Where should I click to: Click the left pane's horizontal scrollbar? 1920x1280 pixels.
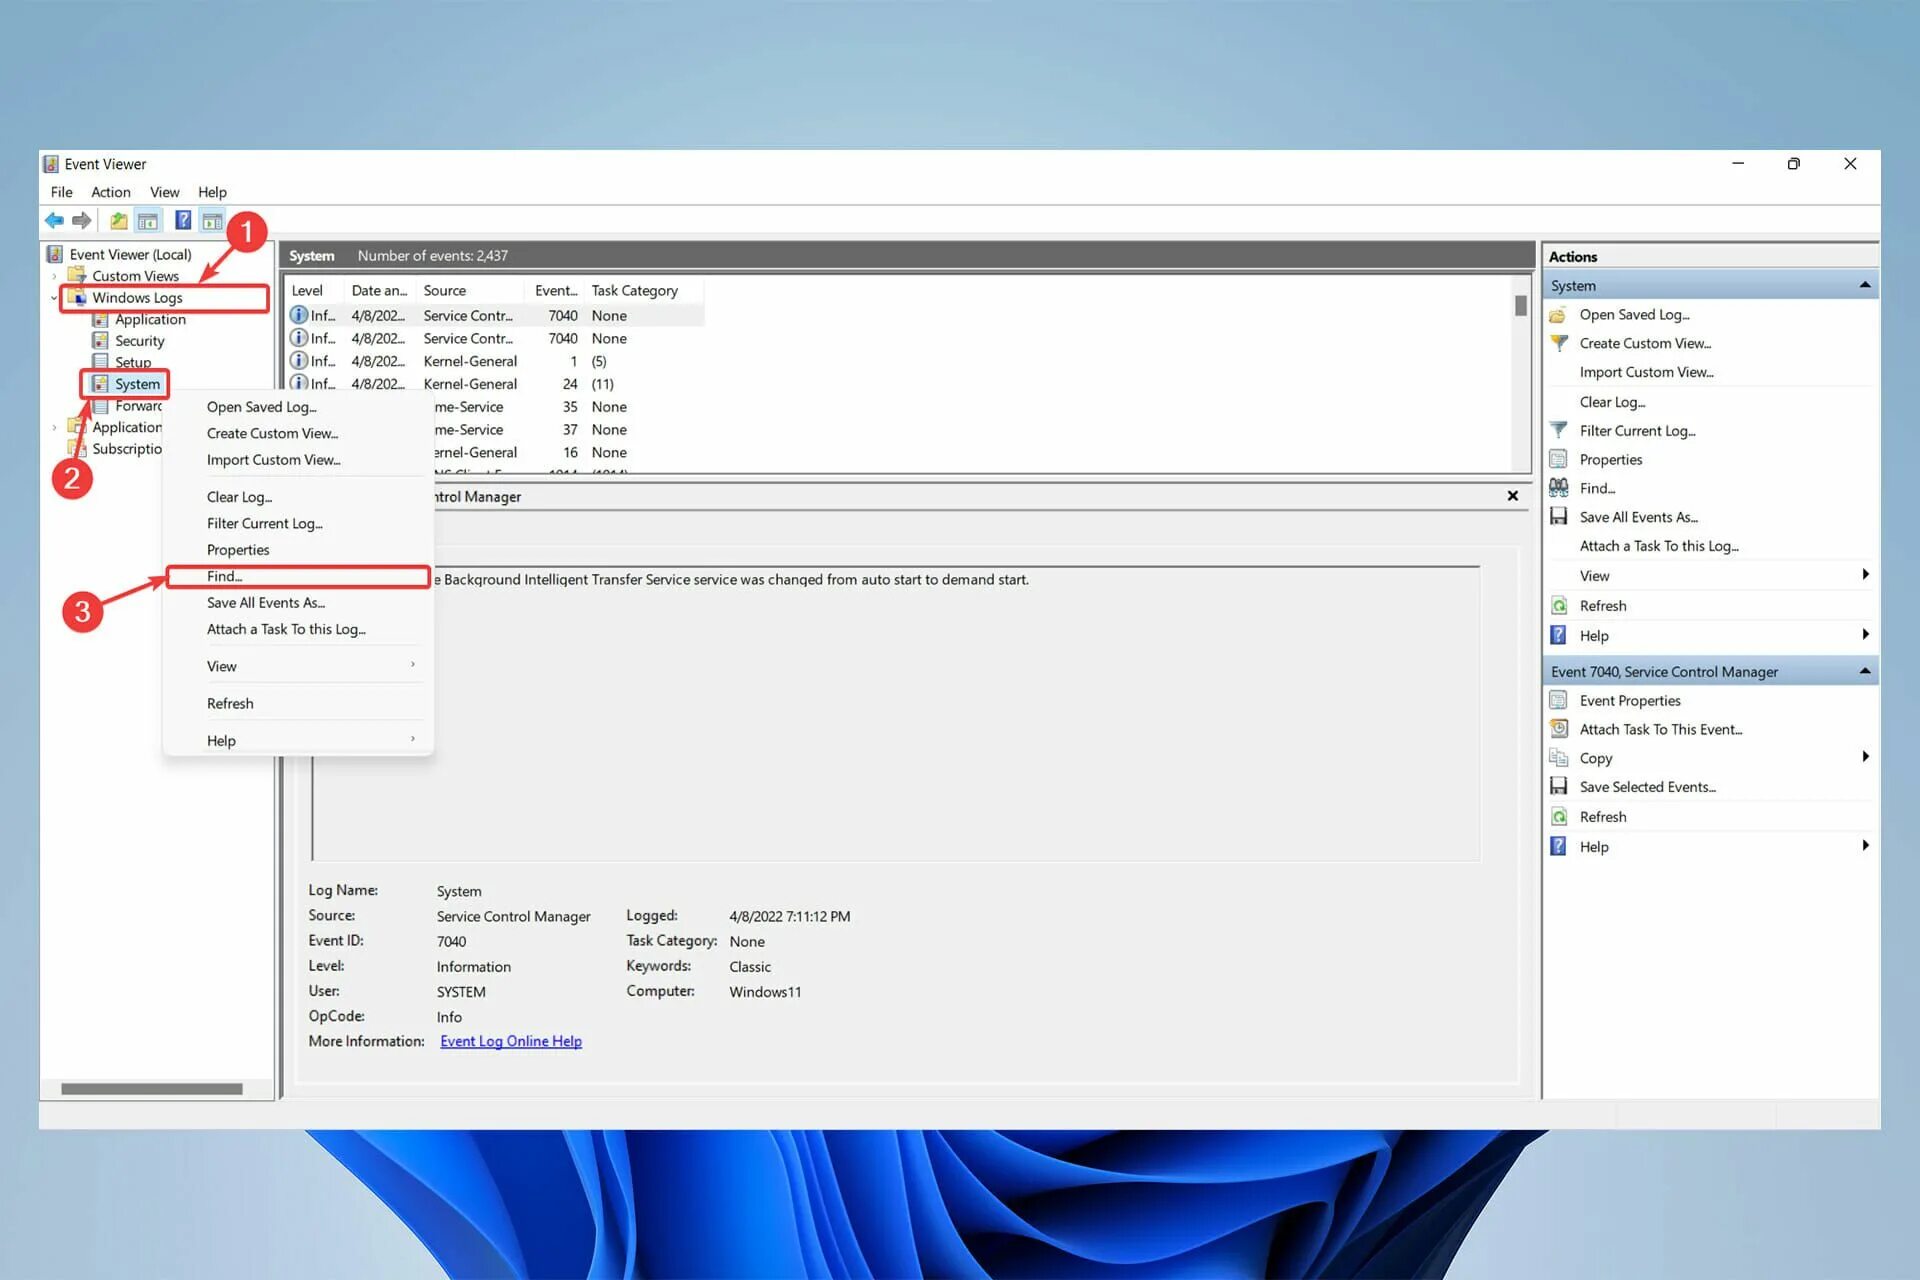pyautogui.click(x=151, y=1089)
